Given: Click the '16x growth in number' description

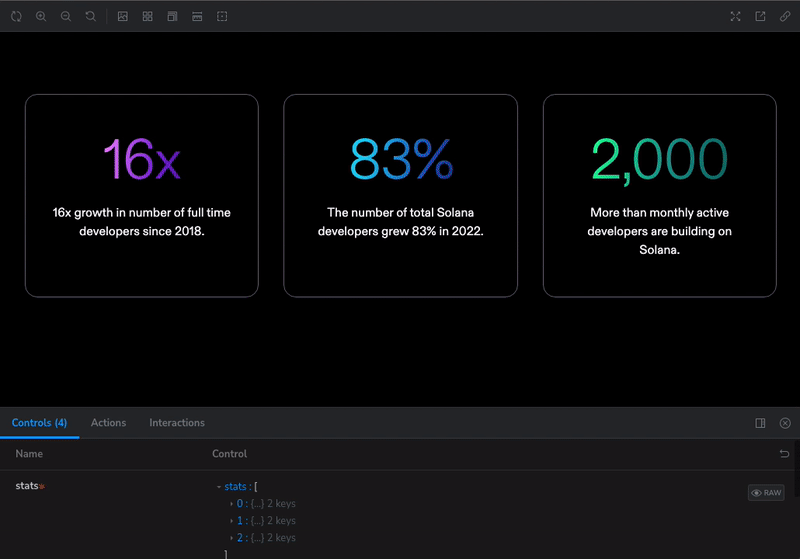Looking at the screenshot, I should pyautogui.click(x=142, y=222).
